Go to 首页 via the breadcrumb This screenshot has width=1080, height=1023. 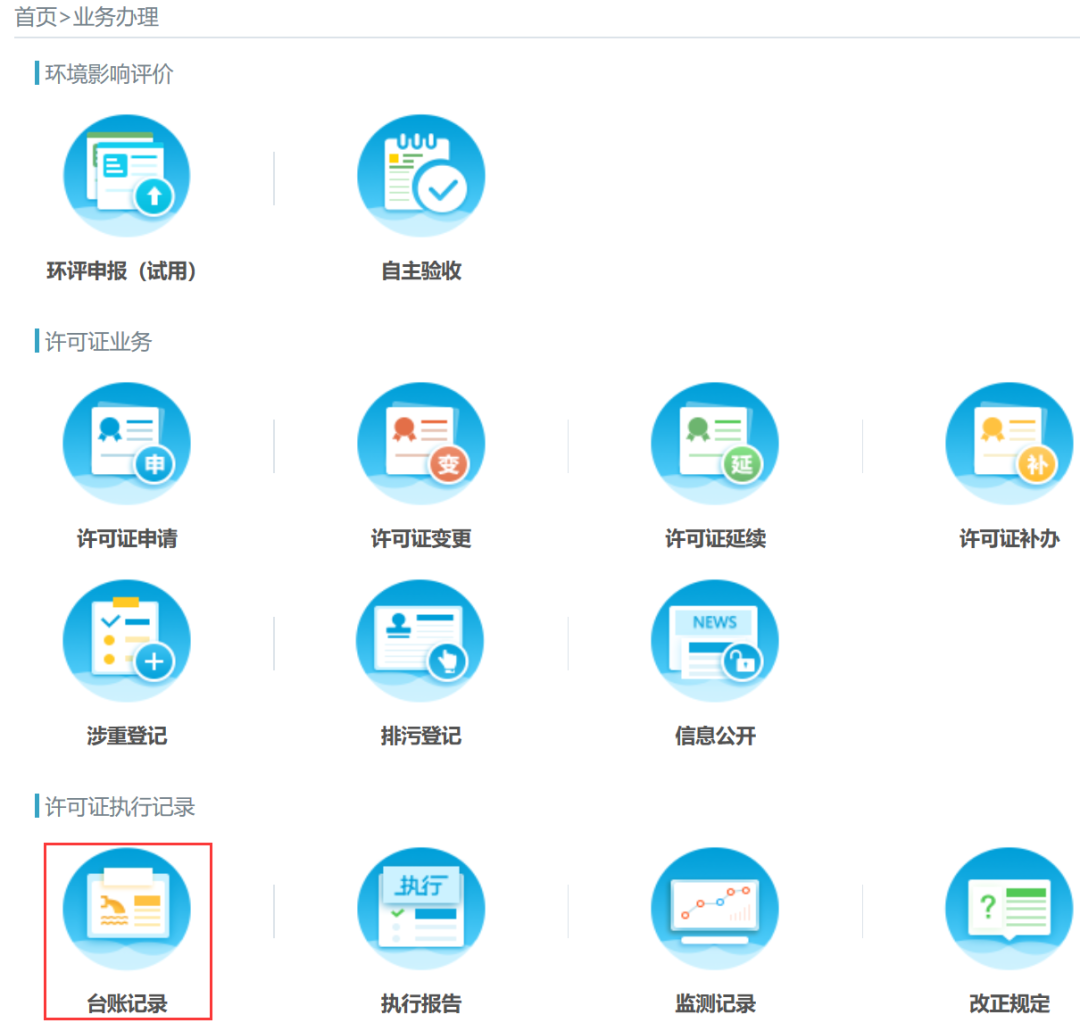31,16
